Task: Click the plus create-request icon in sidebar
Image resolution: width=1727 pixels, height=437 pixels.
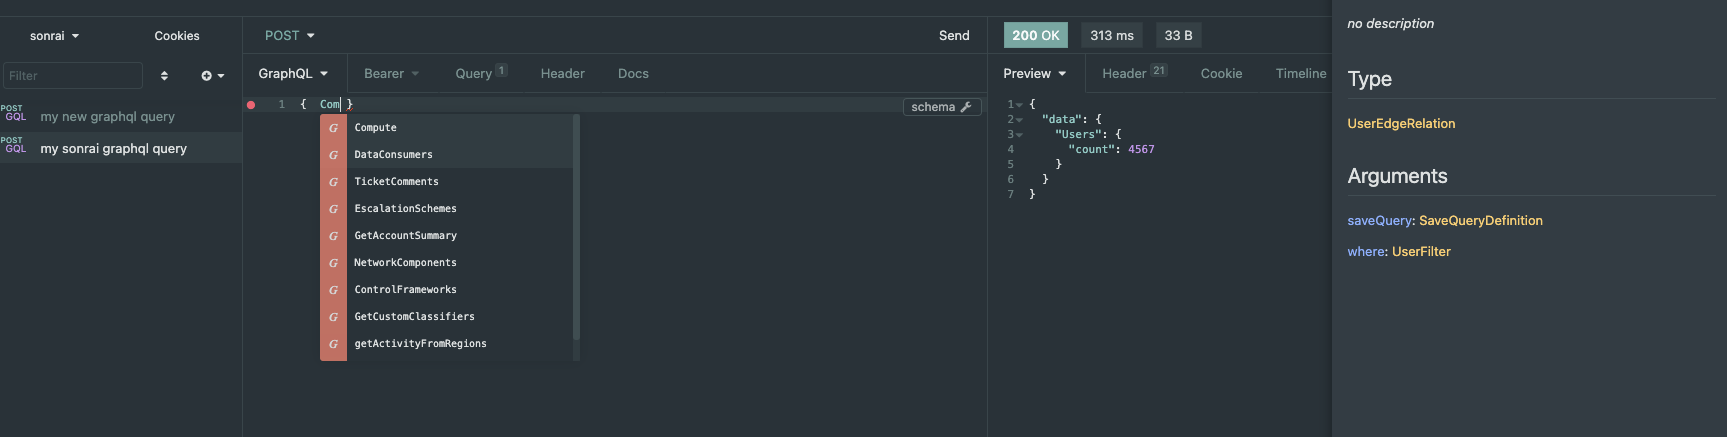Action: point(207,76)
